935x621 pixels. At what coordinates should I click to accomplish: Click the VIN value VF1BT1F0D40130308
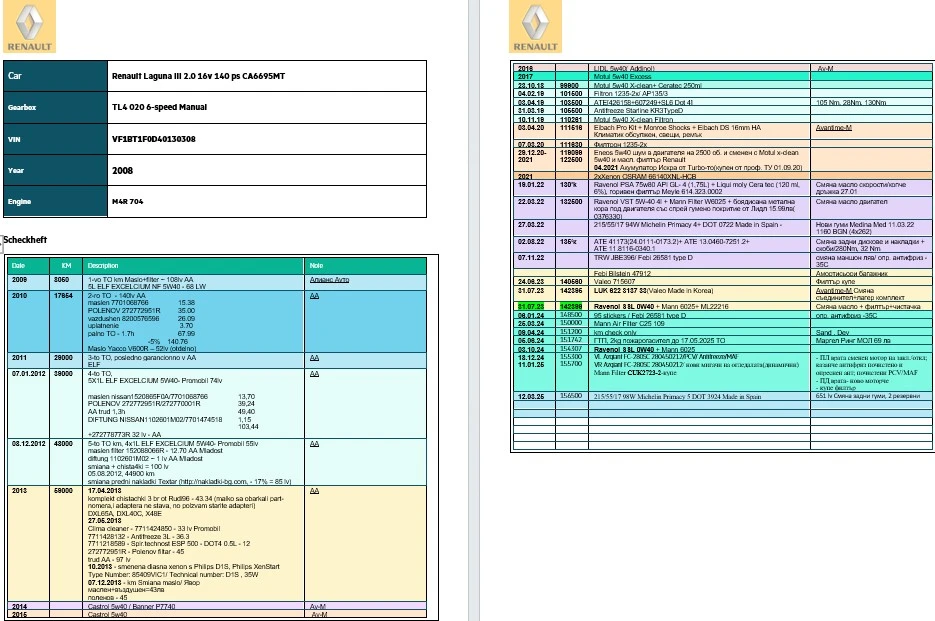(x=154, y=139)
